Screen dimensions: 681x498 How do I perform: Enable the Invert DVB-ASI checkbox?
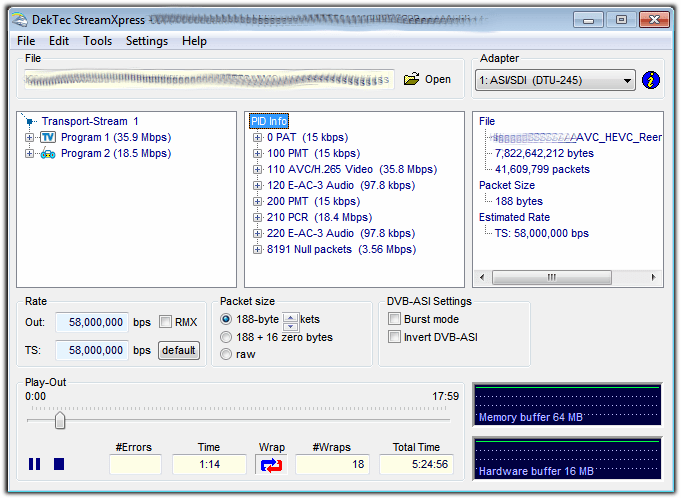(x=394, y=337)
